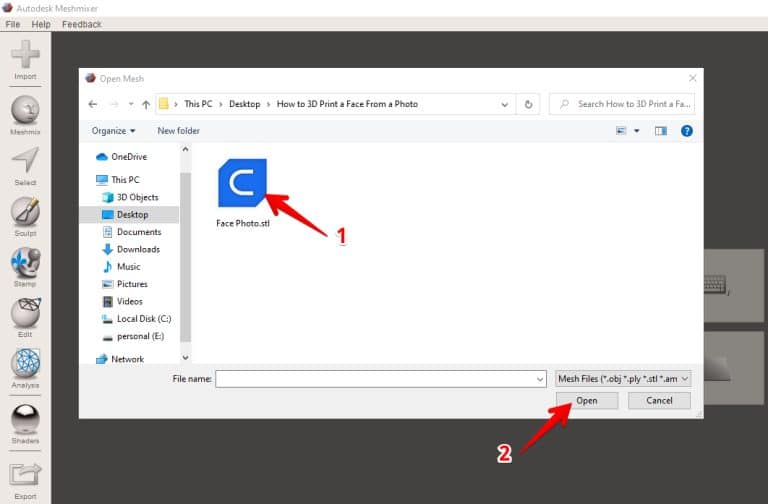Activate the Sculpt tool
768x504 pixels.
tap(25, 212)
